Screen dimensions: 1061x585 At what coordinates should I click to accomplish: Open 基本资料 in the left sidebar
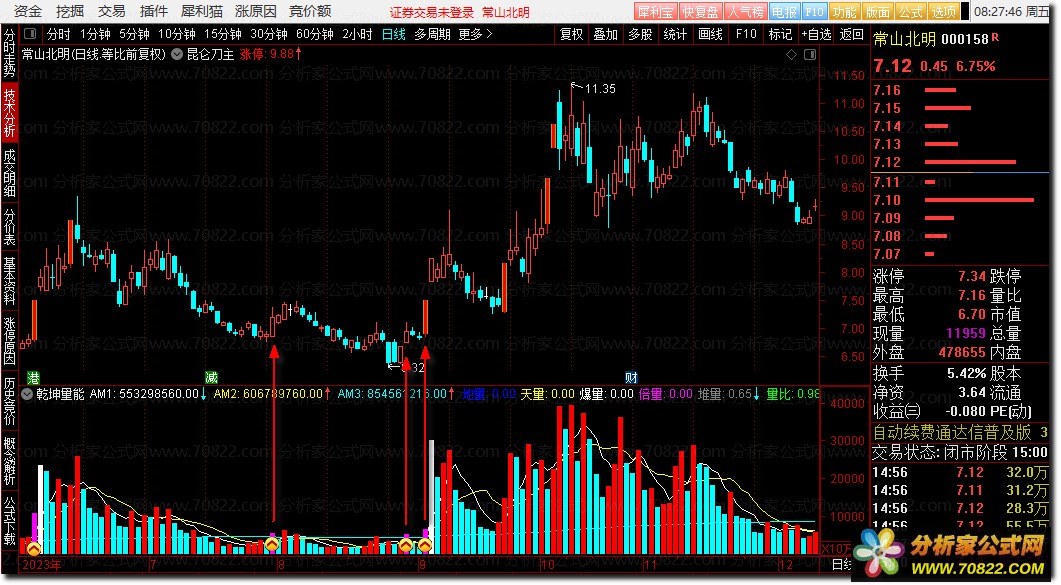9,281
